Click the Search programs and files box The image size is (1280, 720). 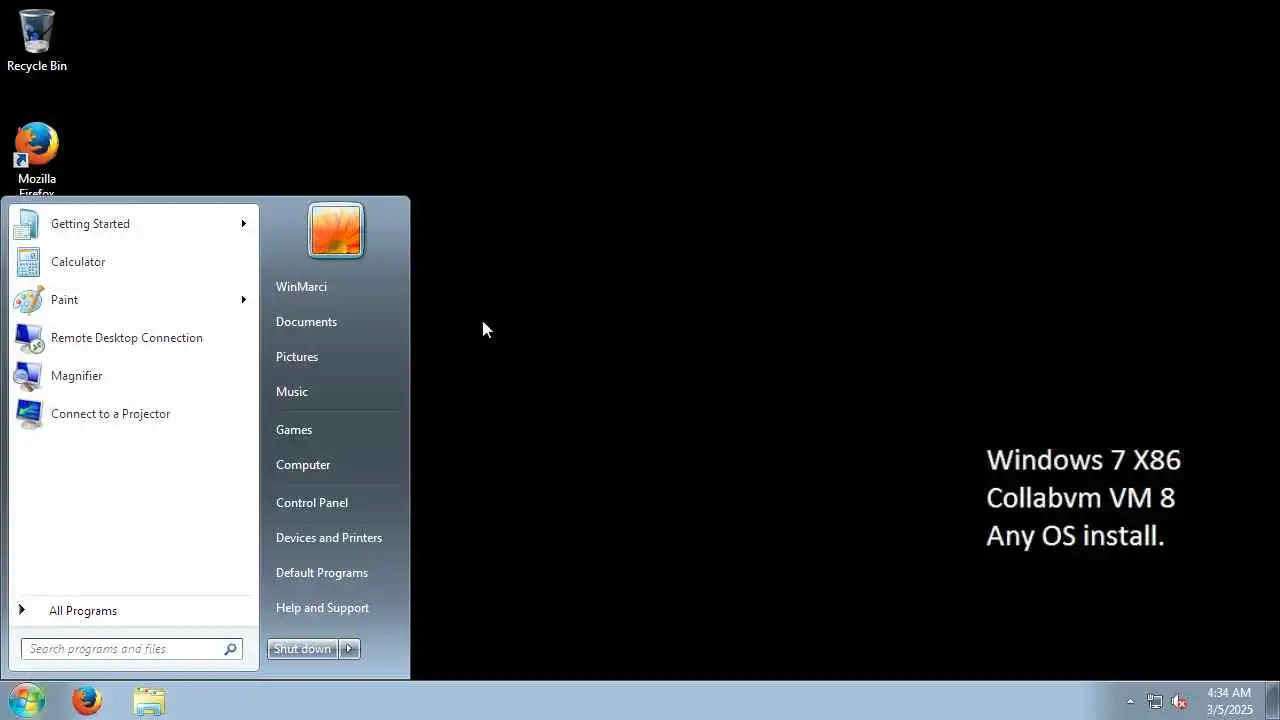click(x=132, y=649)
